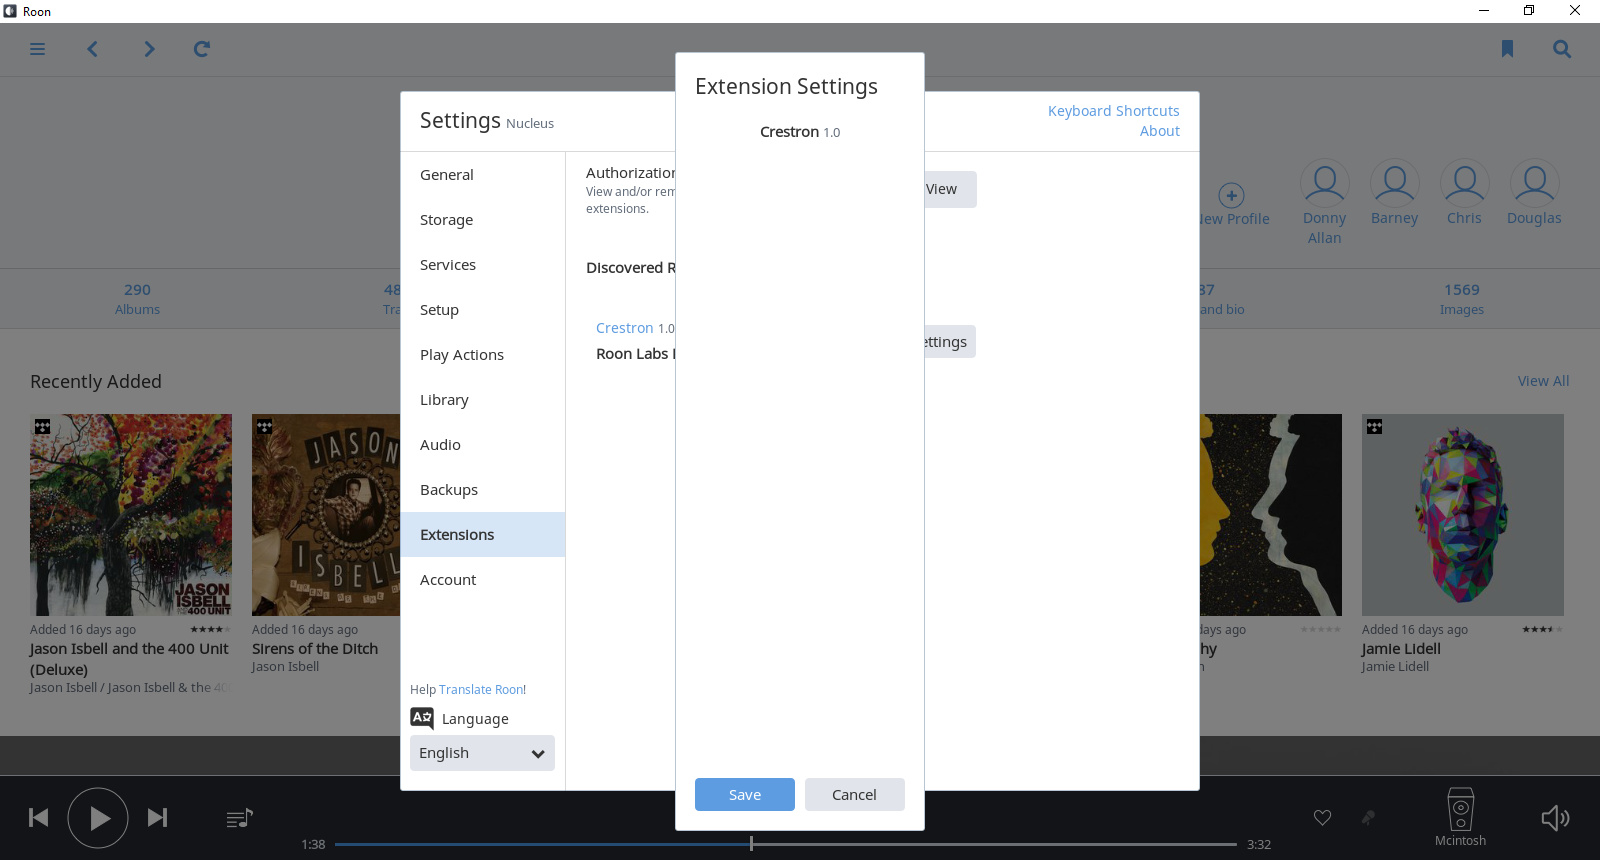1600x860 pixels.
Task: Open General settings tab
Action: (483, 175)
